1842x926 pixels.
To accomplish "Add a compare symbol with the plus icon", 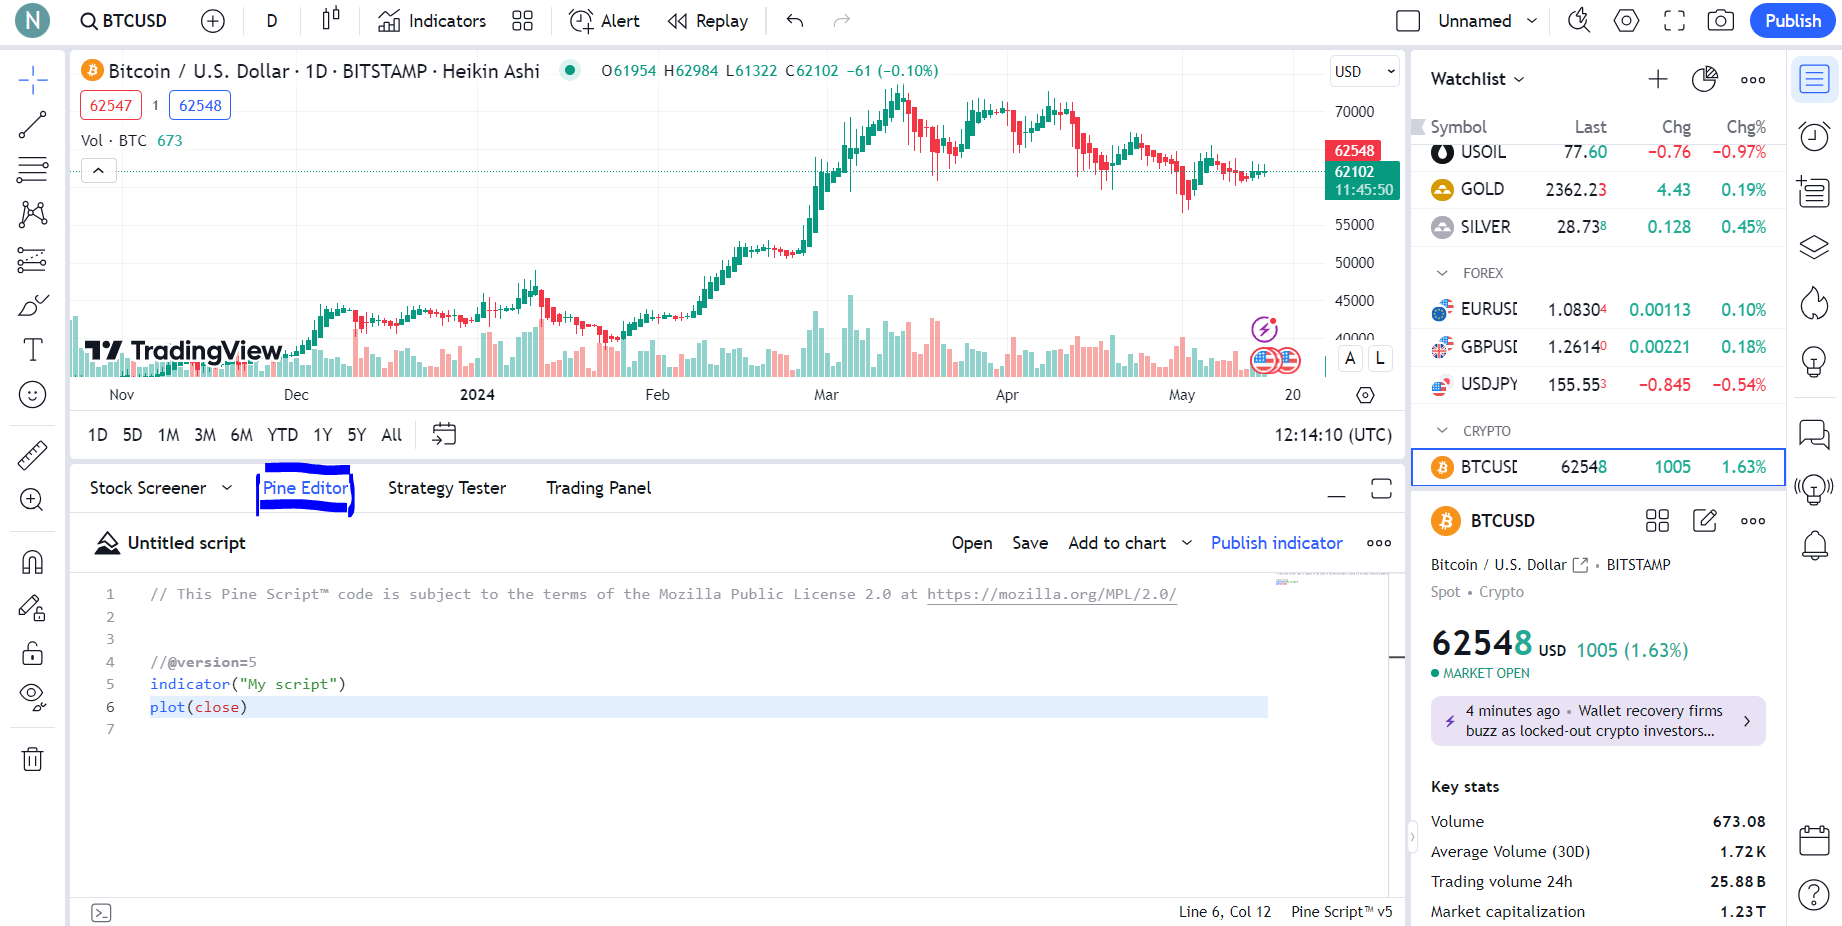I will (x=213, y=21).
